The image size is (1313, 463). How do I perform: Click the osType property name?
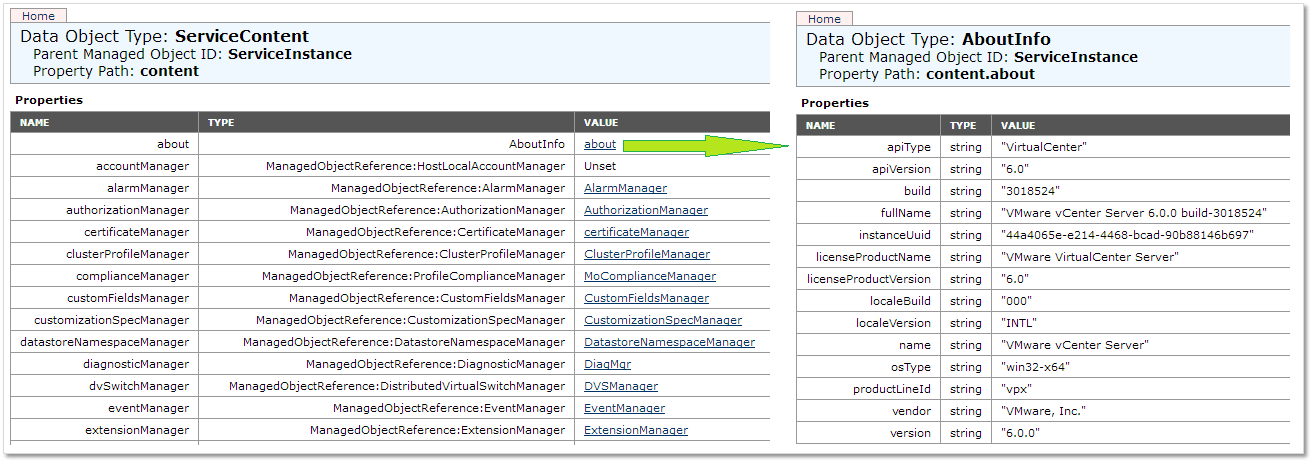coord(911,367)
